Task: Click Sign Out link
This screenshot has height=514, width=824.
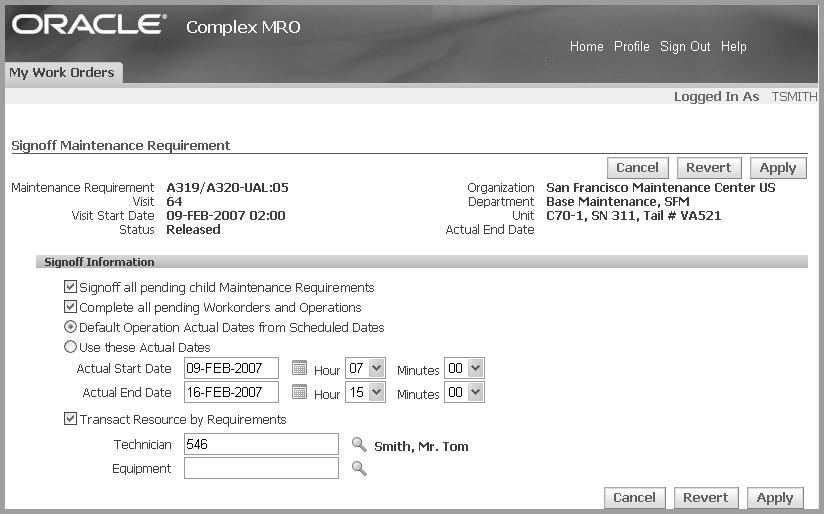Action: click(x=685, y=47)
